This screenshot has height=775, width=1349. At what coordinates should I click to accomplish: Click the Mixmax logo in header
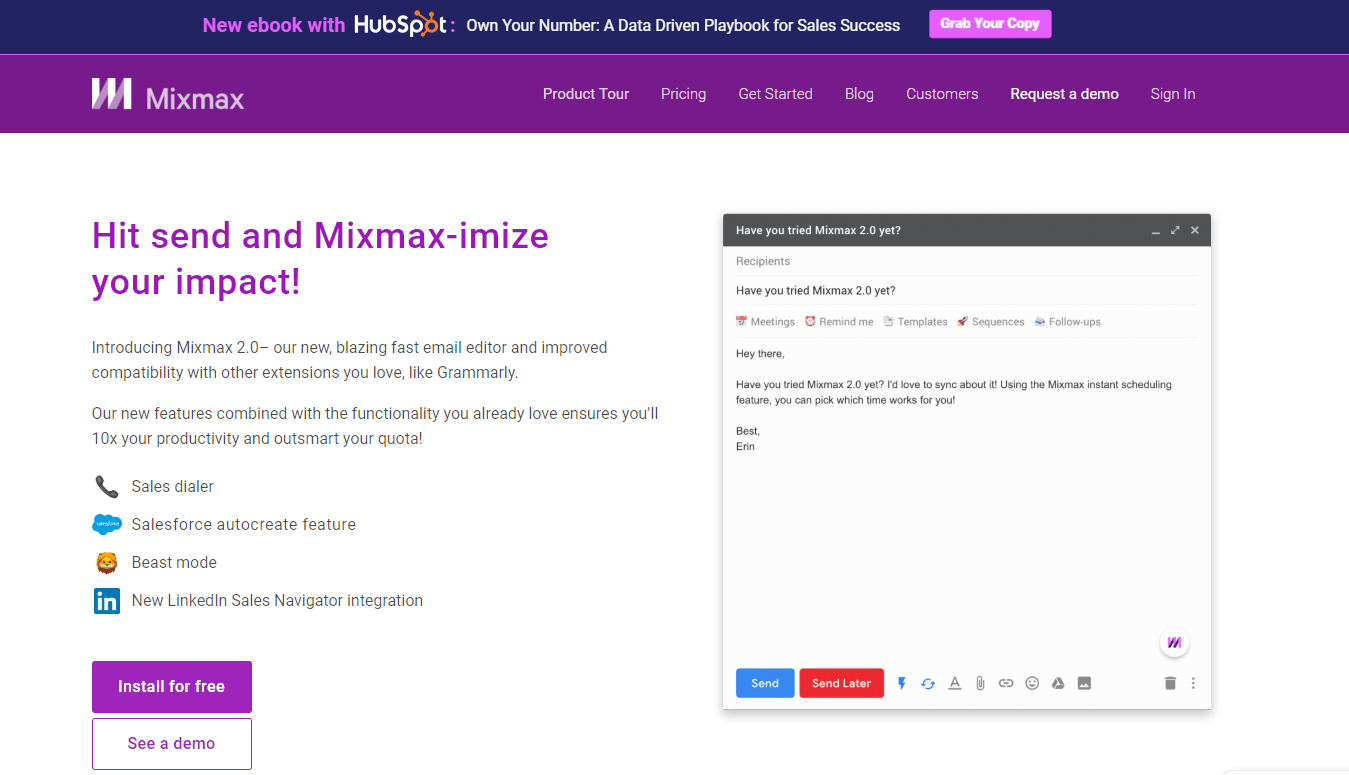coord(168,94)
